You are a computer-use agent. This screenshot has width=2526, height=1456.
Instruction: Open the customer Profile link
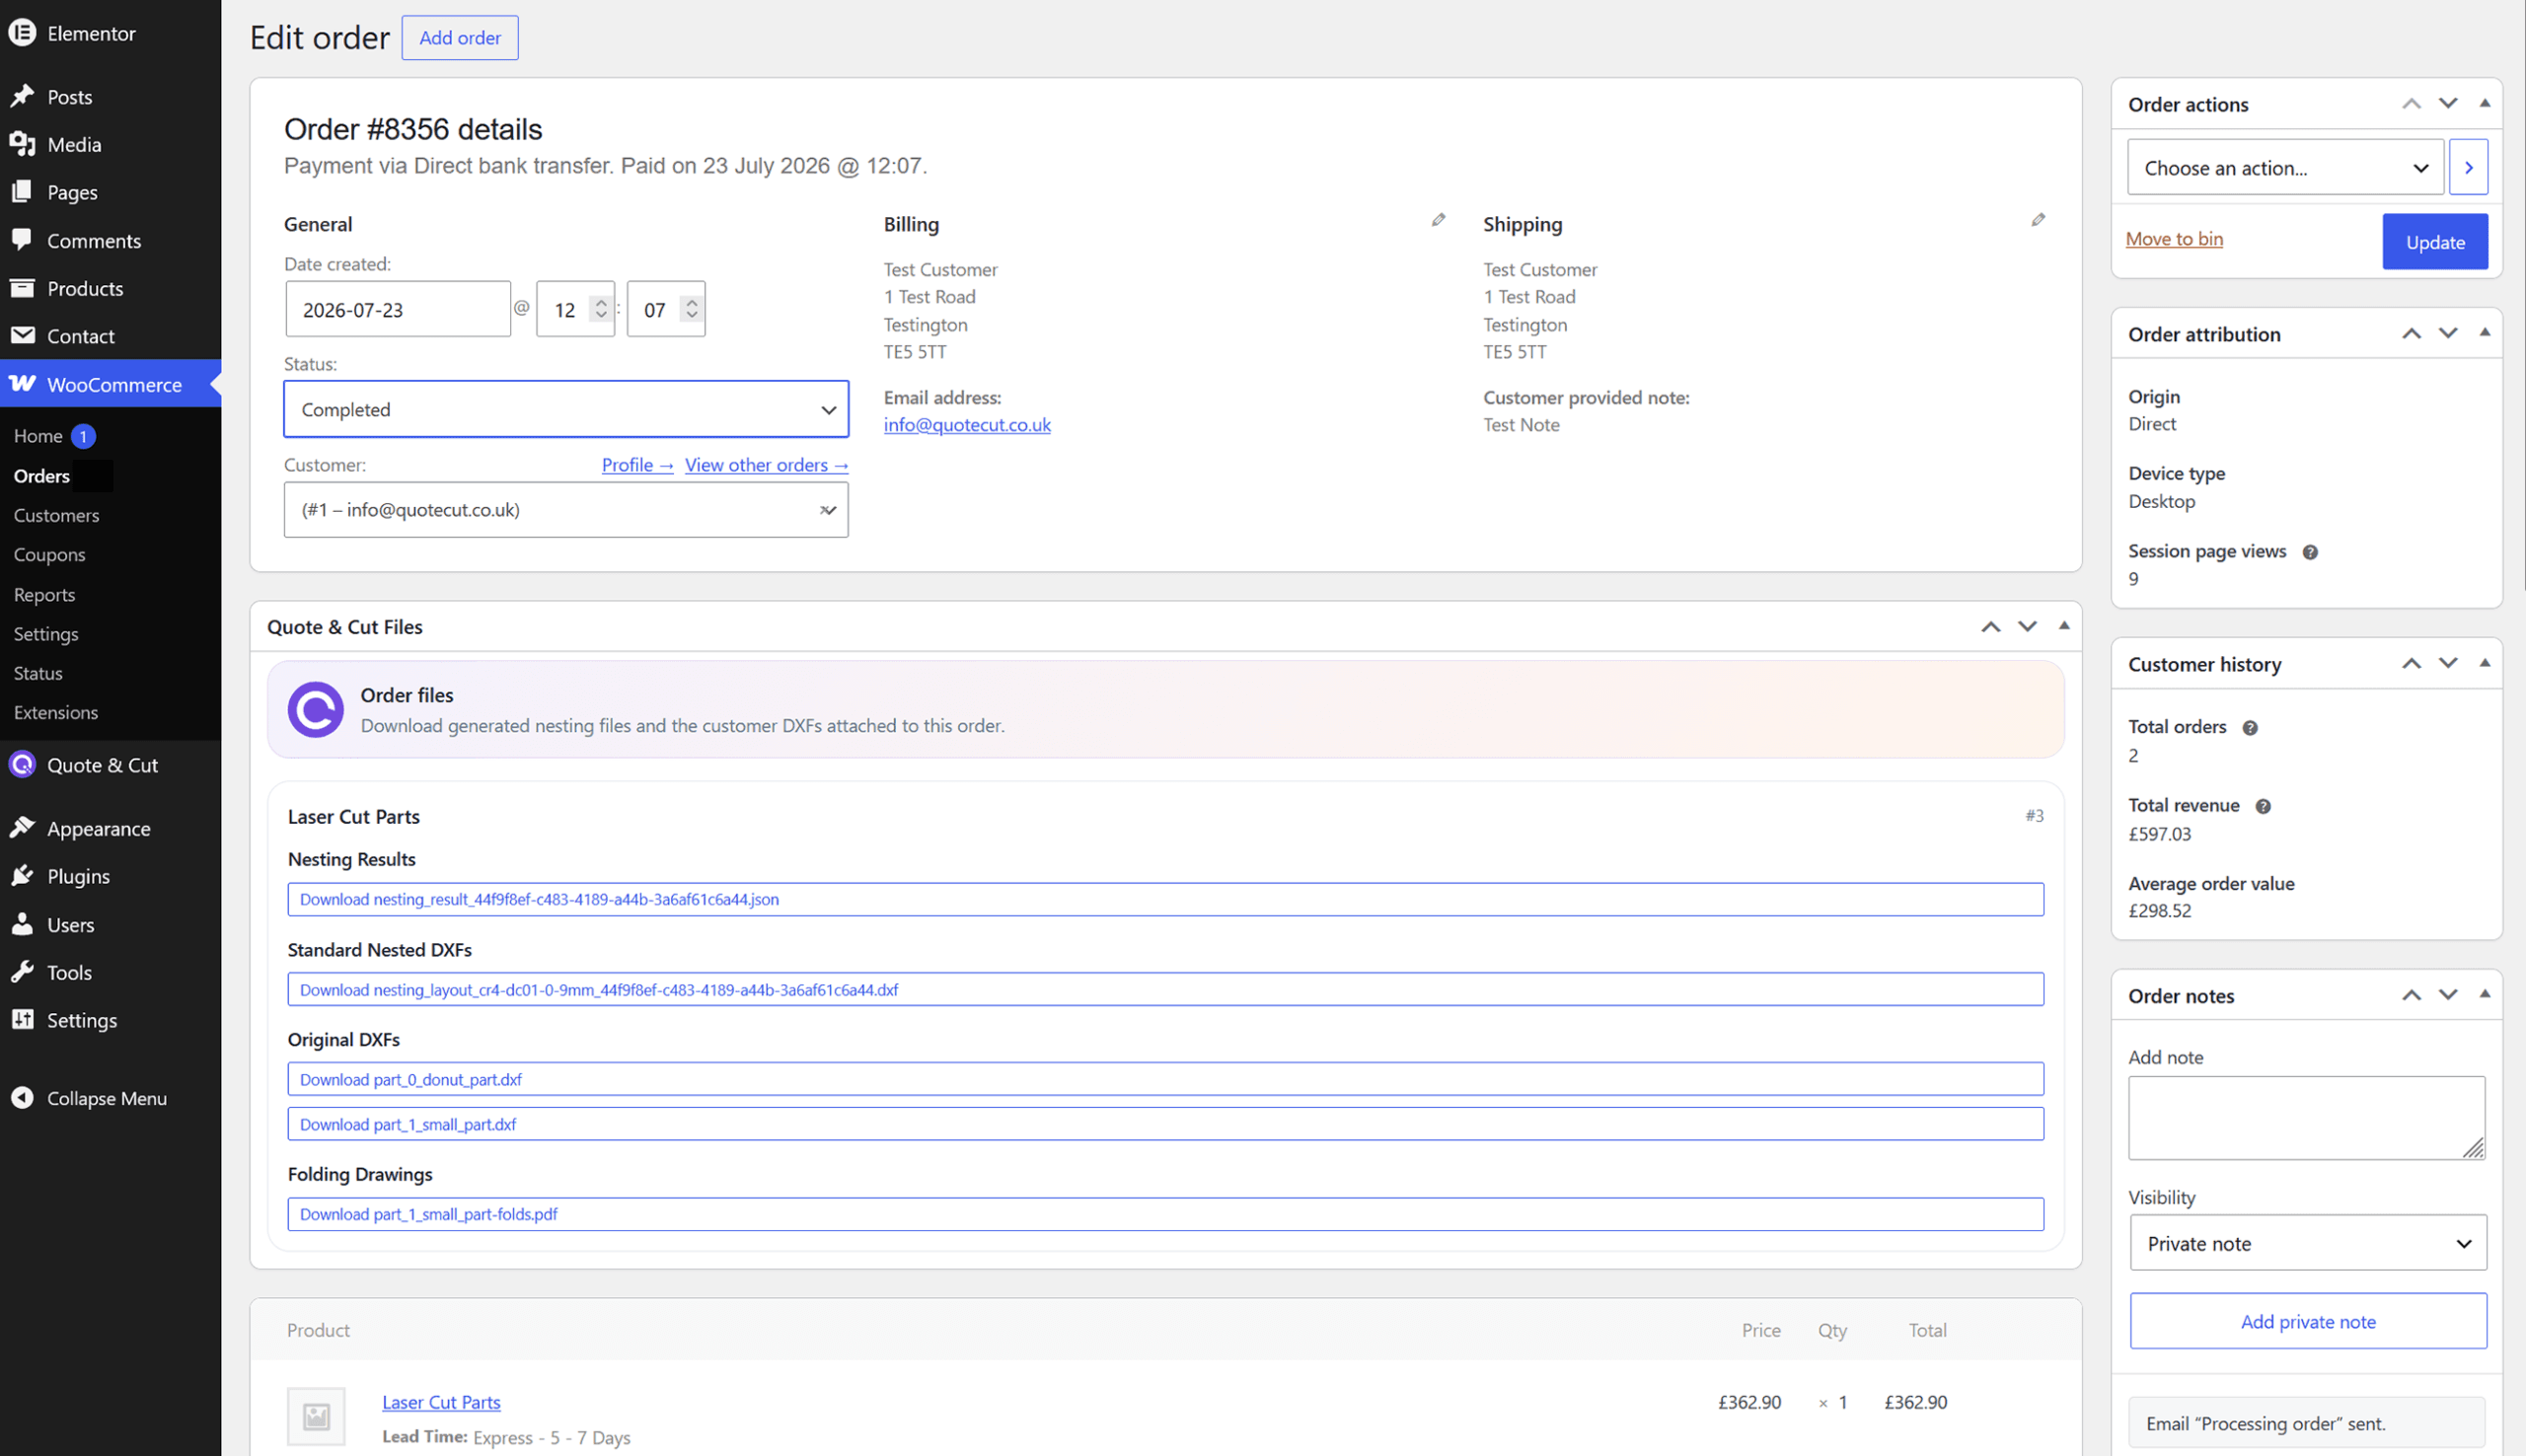tap(638, 465)
